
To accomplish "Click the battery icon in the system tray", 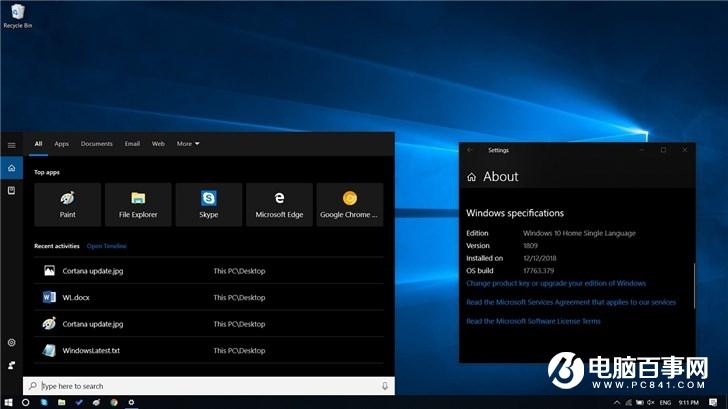I will click(x=640, y=403).
